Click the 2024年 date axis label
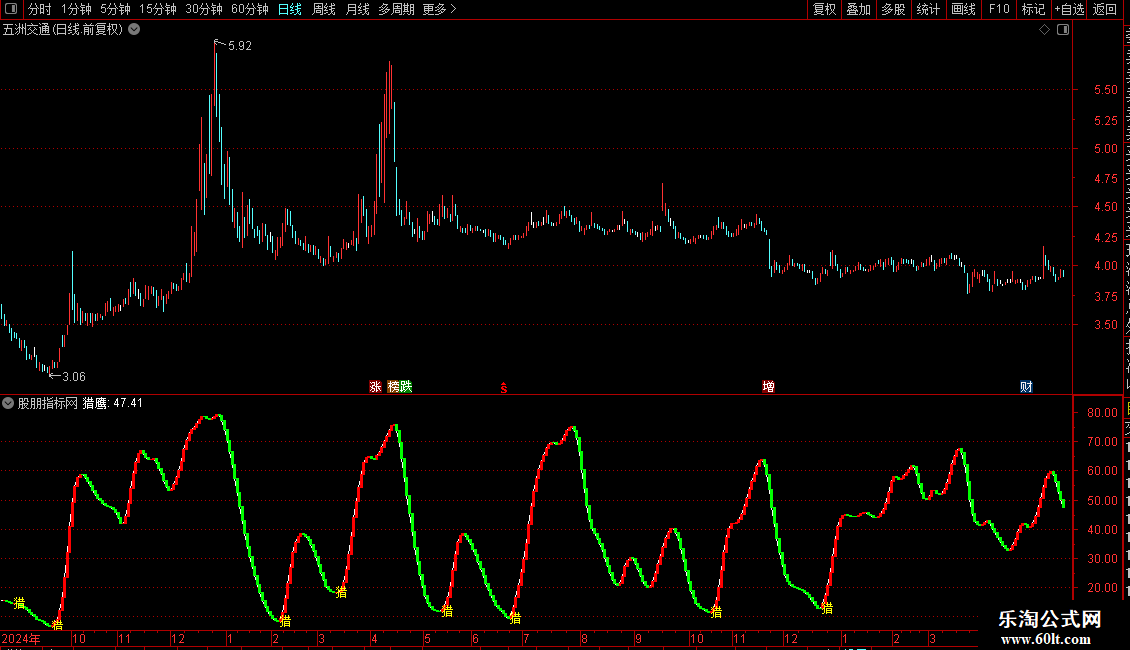This screenshot has height=650, width=1130. pos(21,639)
